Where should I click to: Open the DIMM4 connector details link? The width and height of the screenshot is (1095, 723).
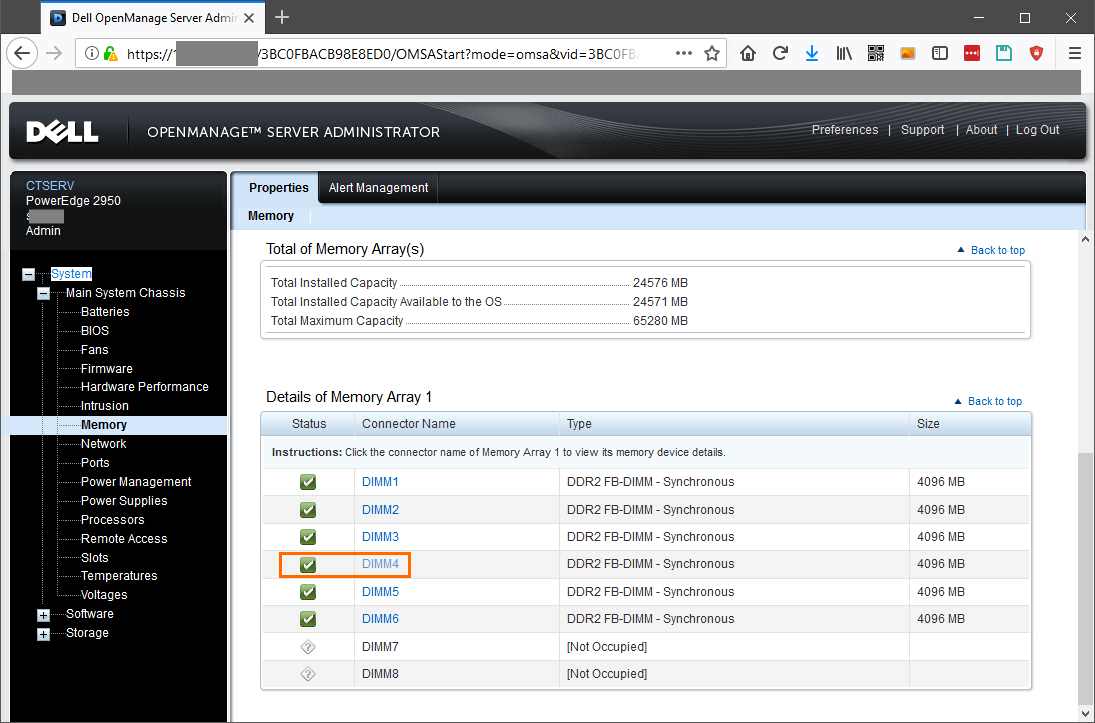click(380, 564)
